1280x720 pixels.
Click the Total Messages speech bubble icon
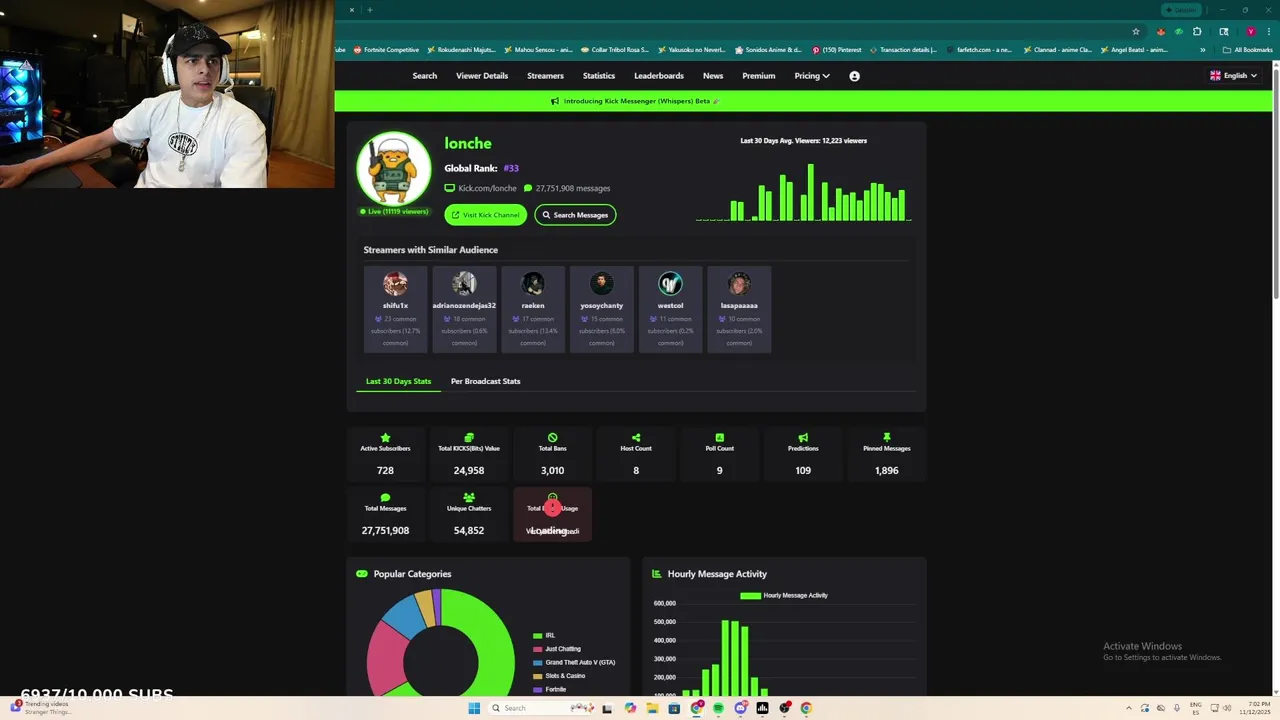click(x=385, y=497)
